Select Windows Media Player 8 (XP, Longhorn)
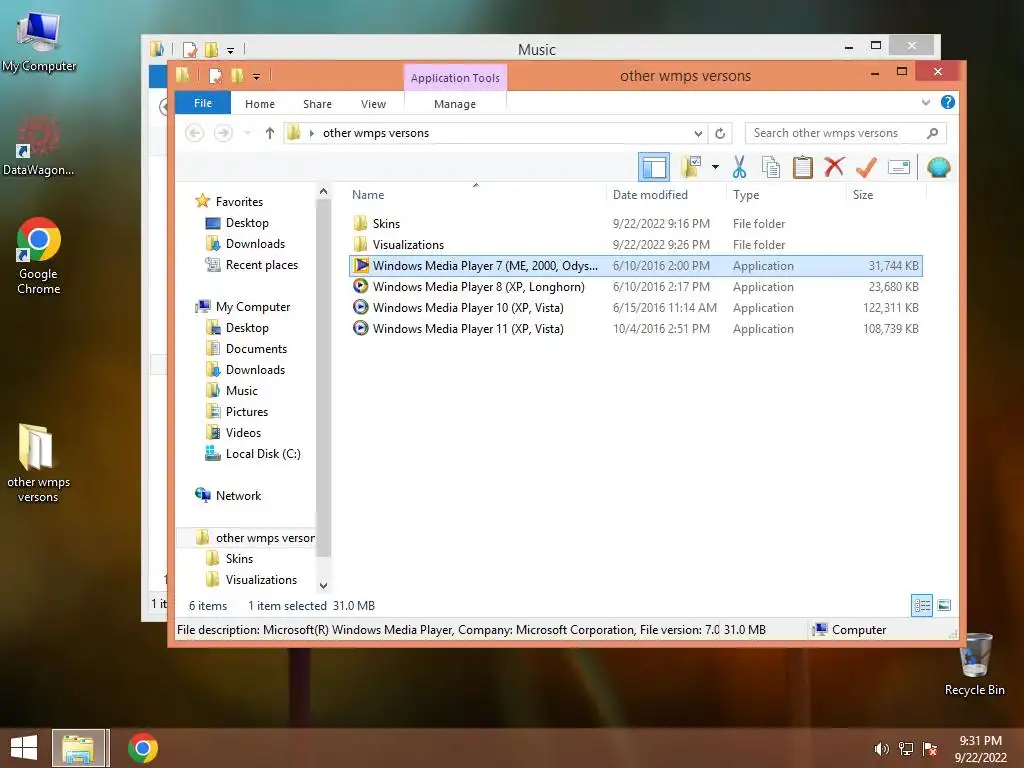Viewport: 1024px width, 768px height. click(x=637, y=287)
